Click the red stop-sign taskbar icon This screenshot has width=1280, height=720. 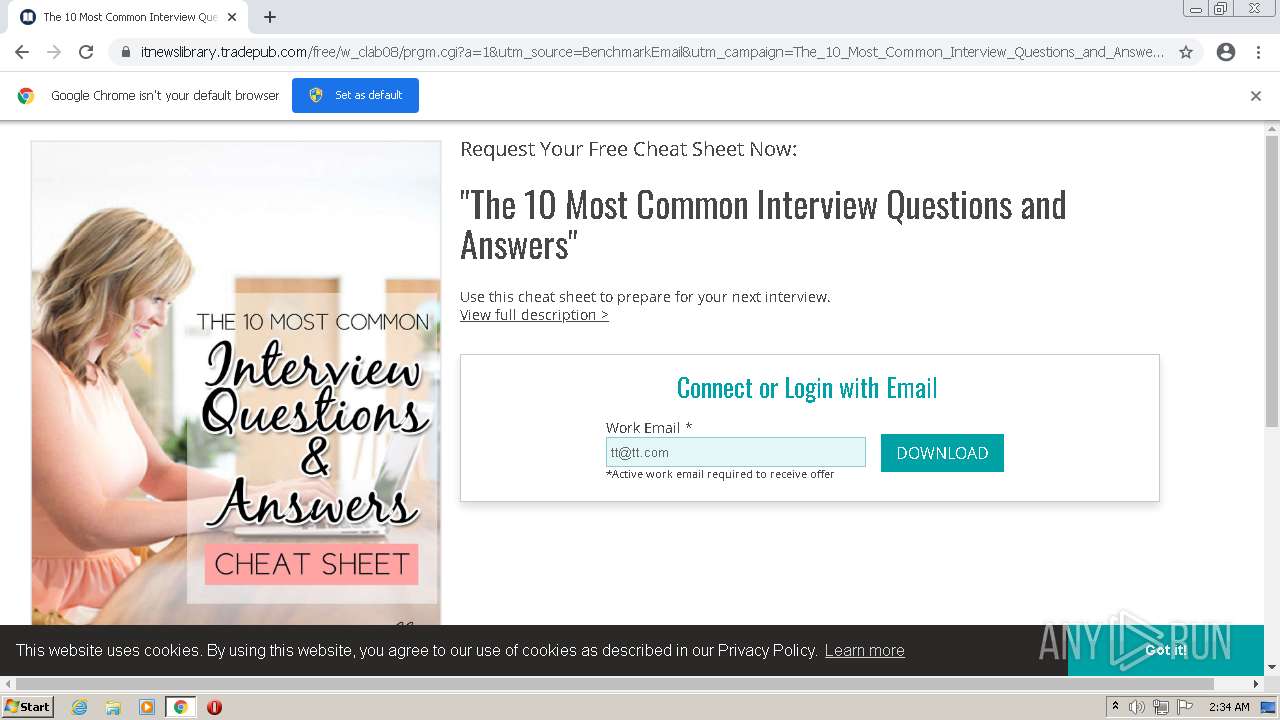(x=214, y=707)
